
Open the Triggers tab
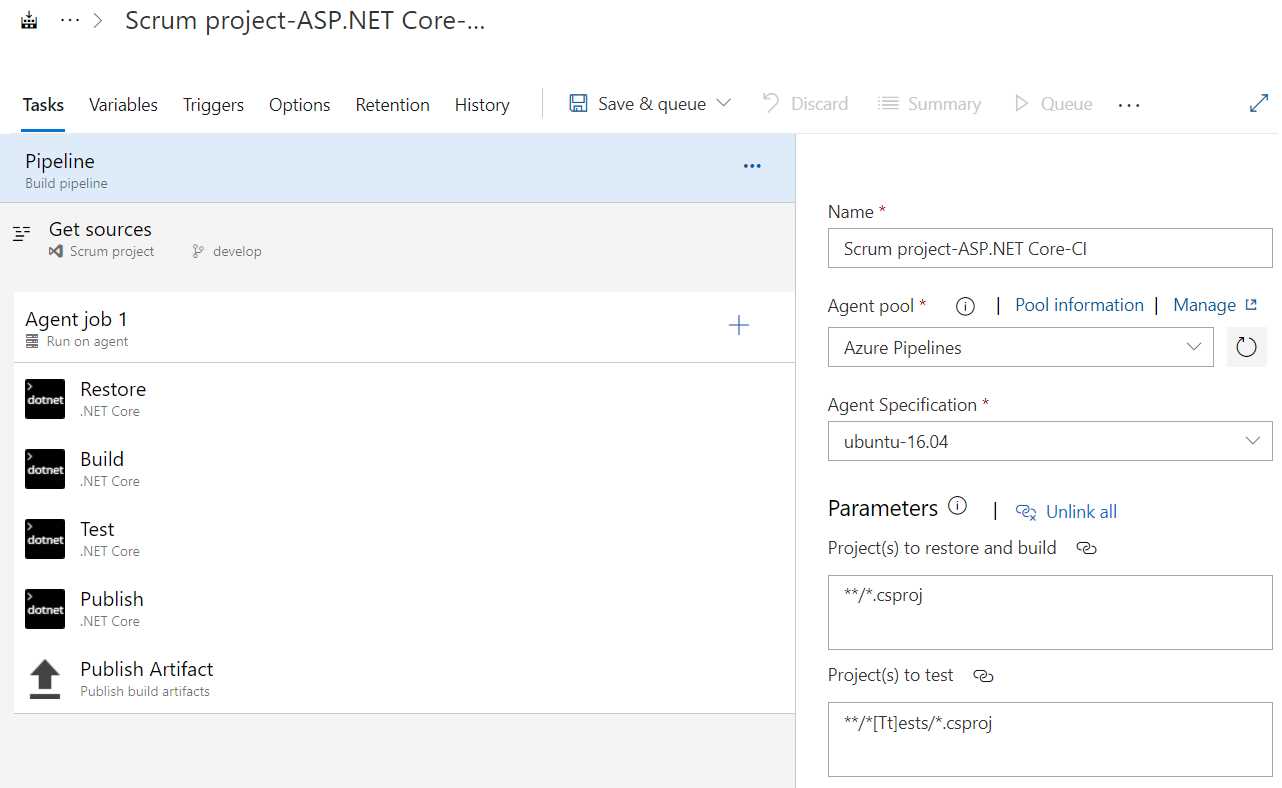[213, 104]
